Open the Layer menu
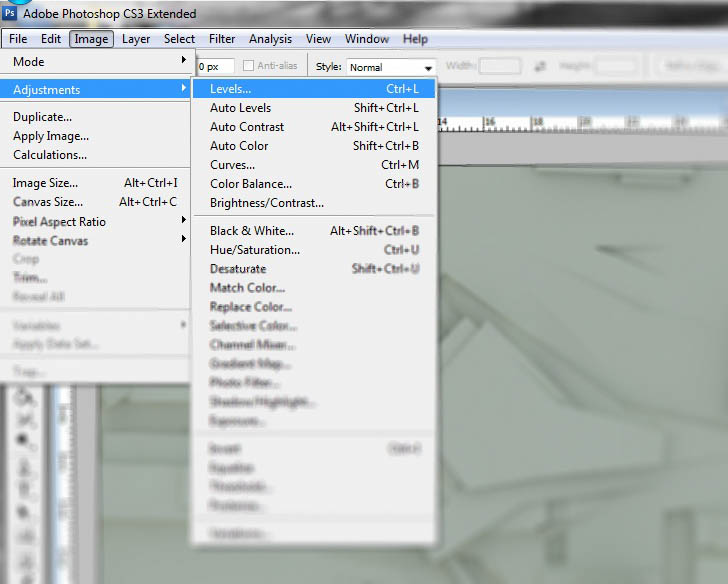The image size is (728, 584). [136, 39]
